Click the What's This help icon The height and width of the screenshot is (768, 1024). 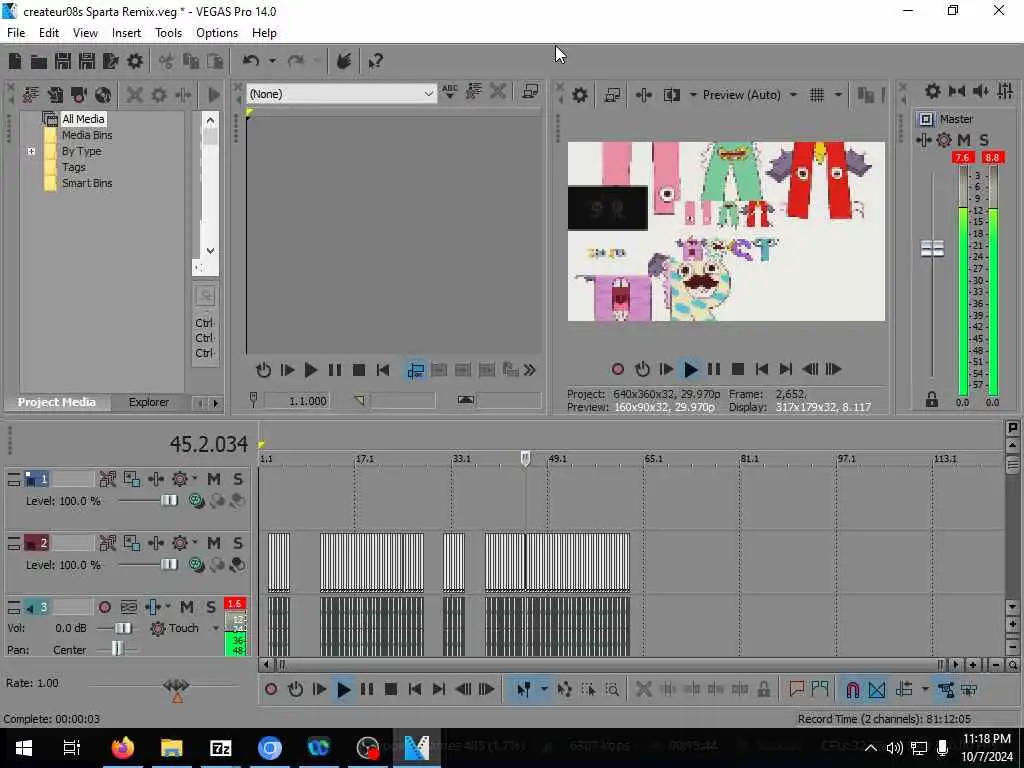click(x=376, y=61)
